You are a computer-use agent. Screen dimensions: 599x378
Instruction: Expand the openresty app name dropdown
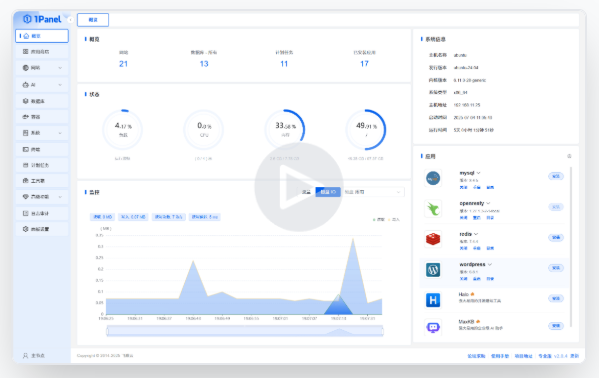click(x=488, y=203)
